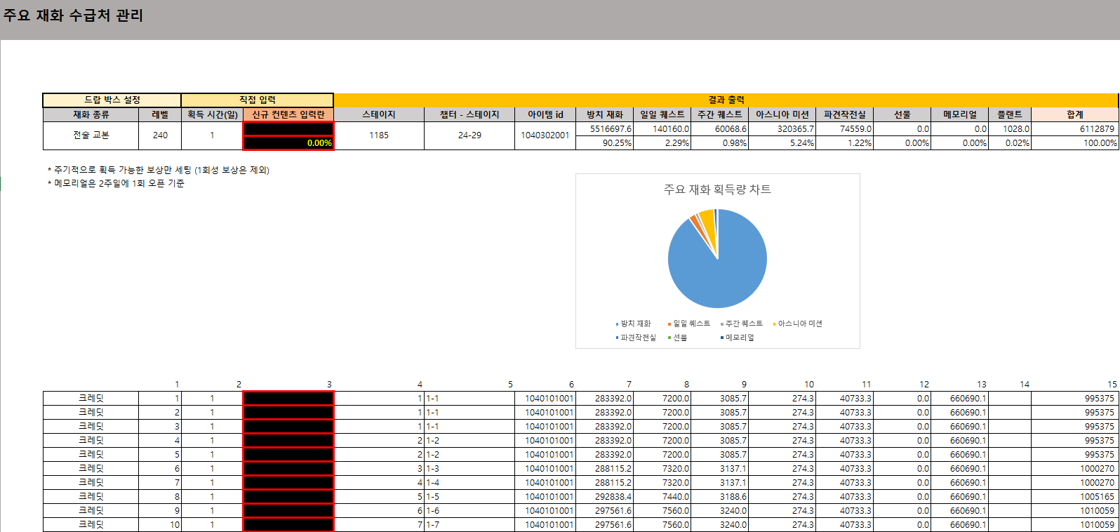Click the value 292838.4
Image resolution: width=1120 pixels, height=532 pixels.
[605, 496]
